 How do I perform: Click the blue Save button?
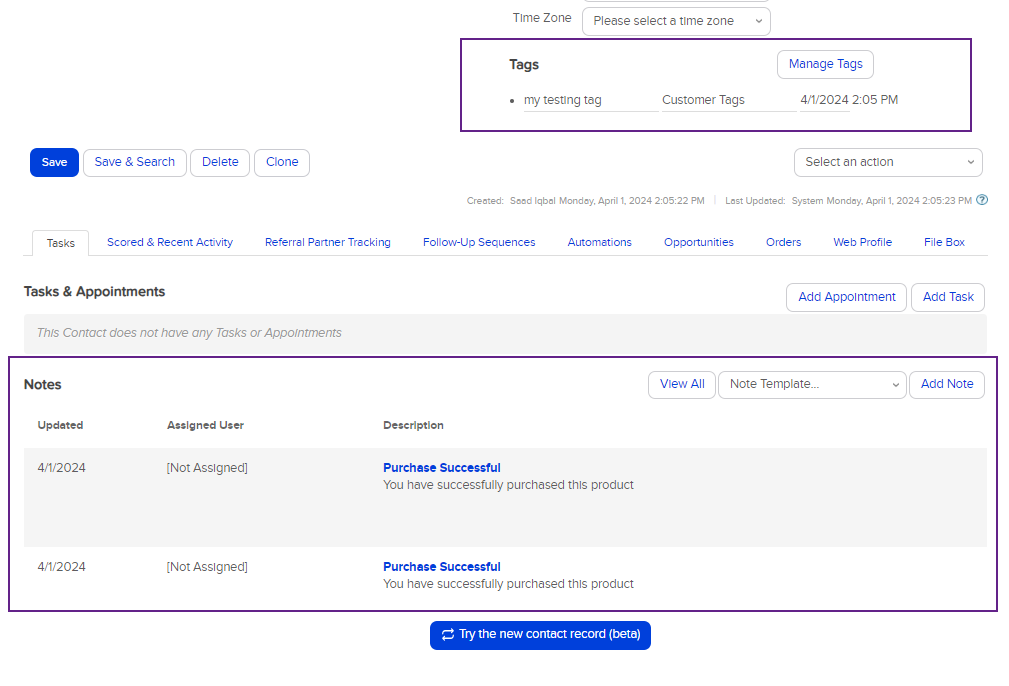(54, 162)
